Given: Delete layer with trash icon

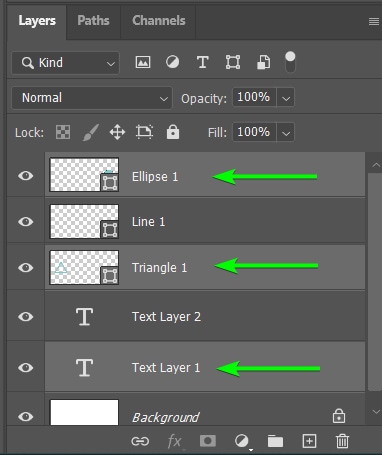Looking at the screenshot, I should click(342, 441).
